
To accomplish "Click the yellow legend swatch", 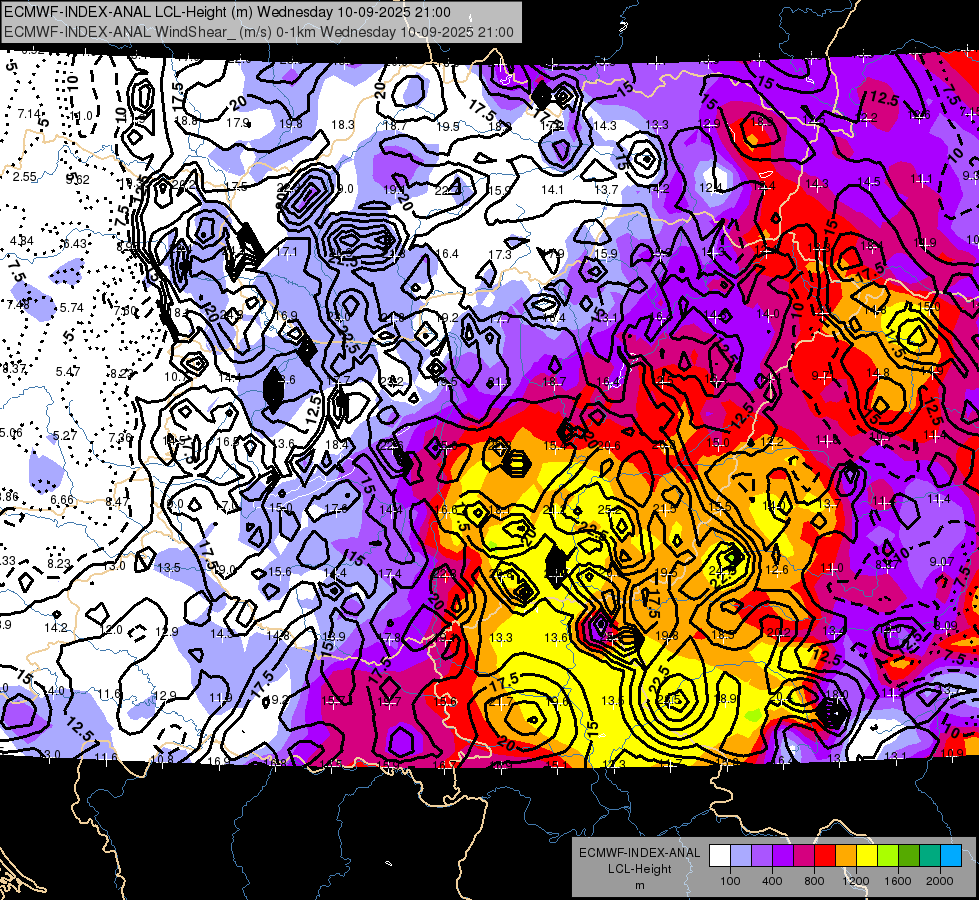I will point(867,856).
